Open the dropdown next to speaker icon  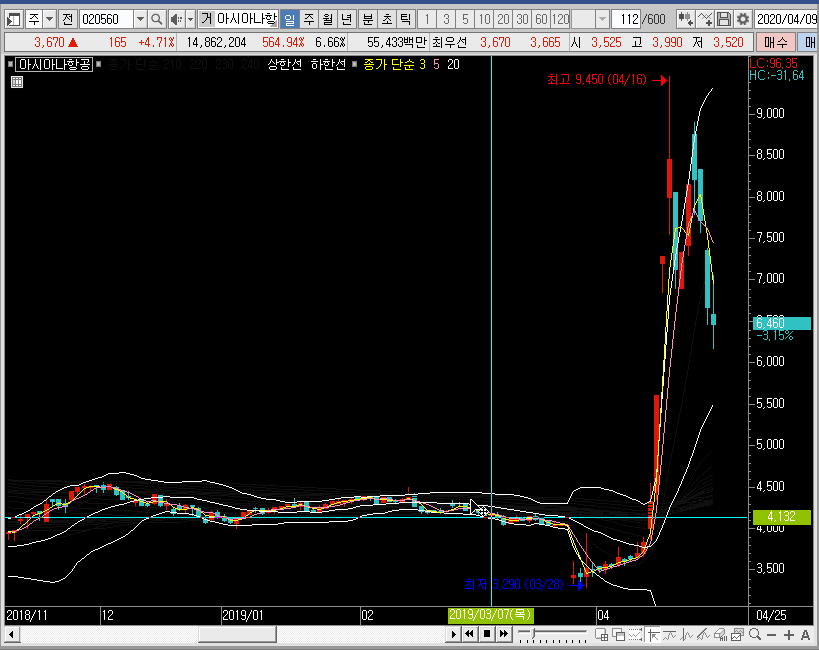(x=190, y=20)
